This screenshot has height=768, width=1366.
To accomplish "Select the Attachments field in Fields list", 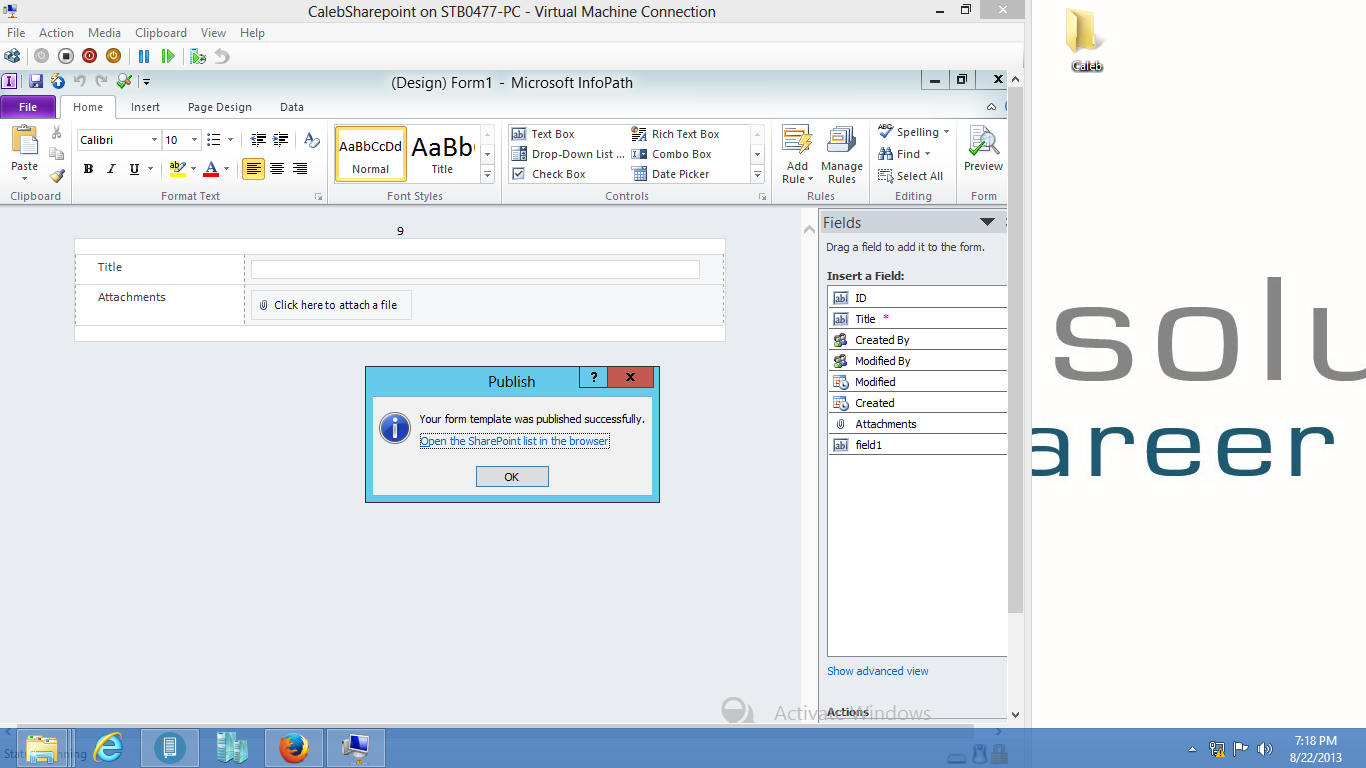I will tap(917, 424).
